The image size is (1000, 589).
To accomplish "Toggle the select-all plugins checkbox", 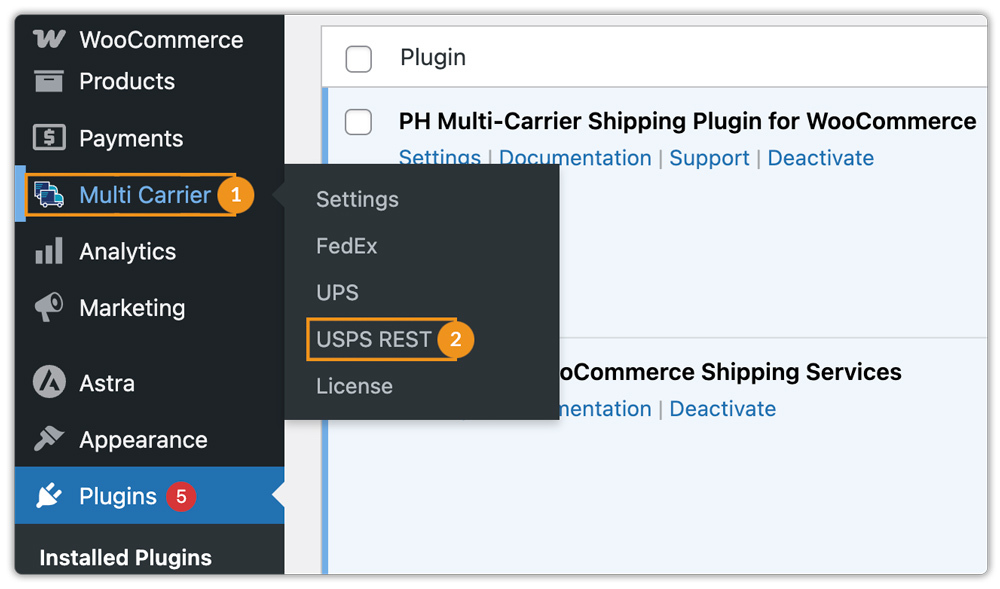I will (358, 59).
